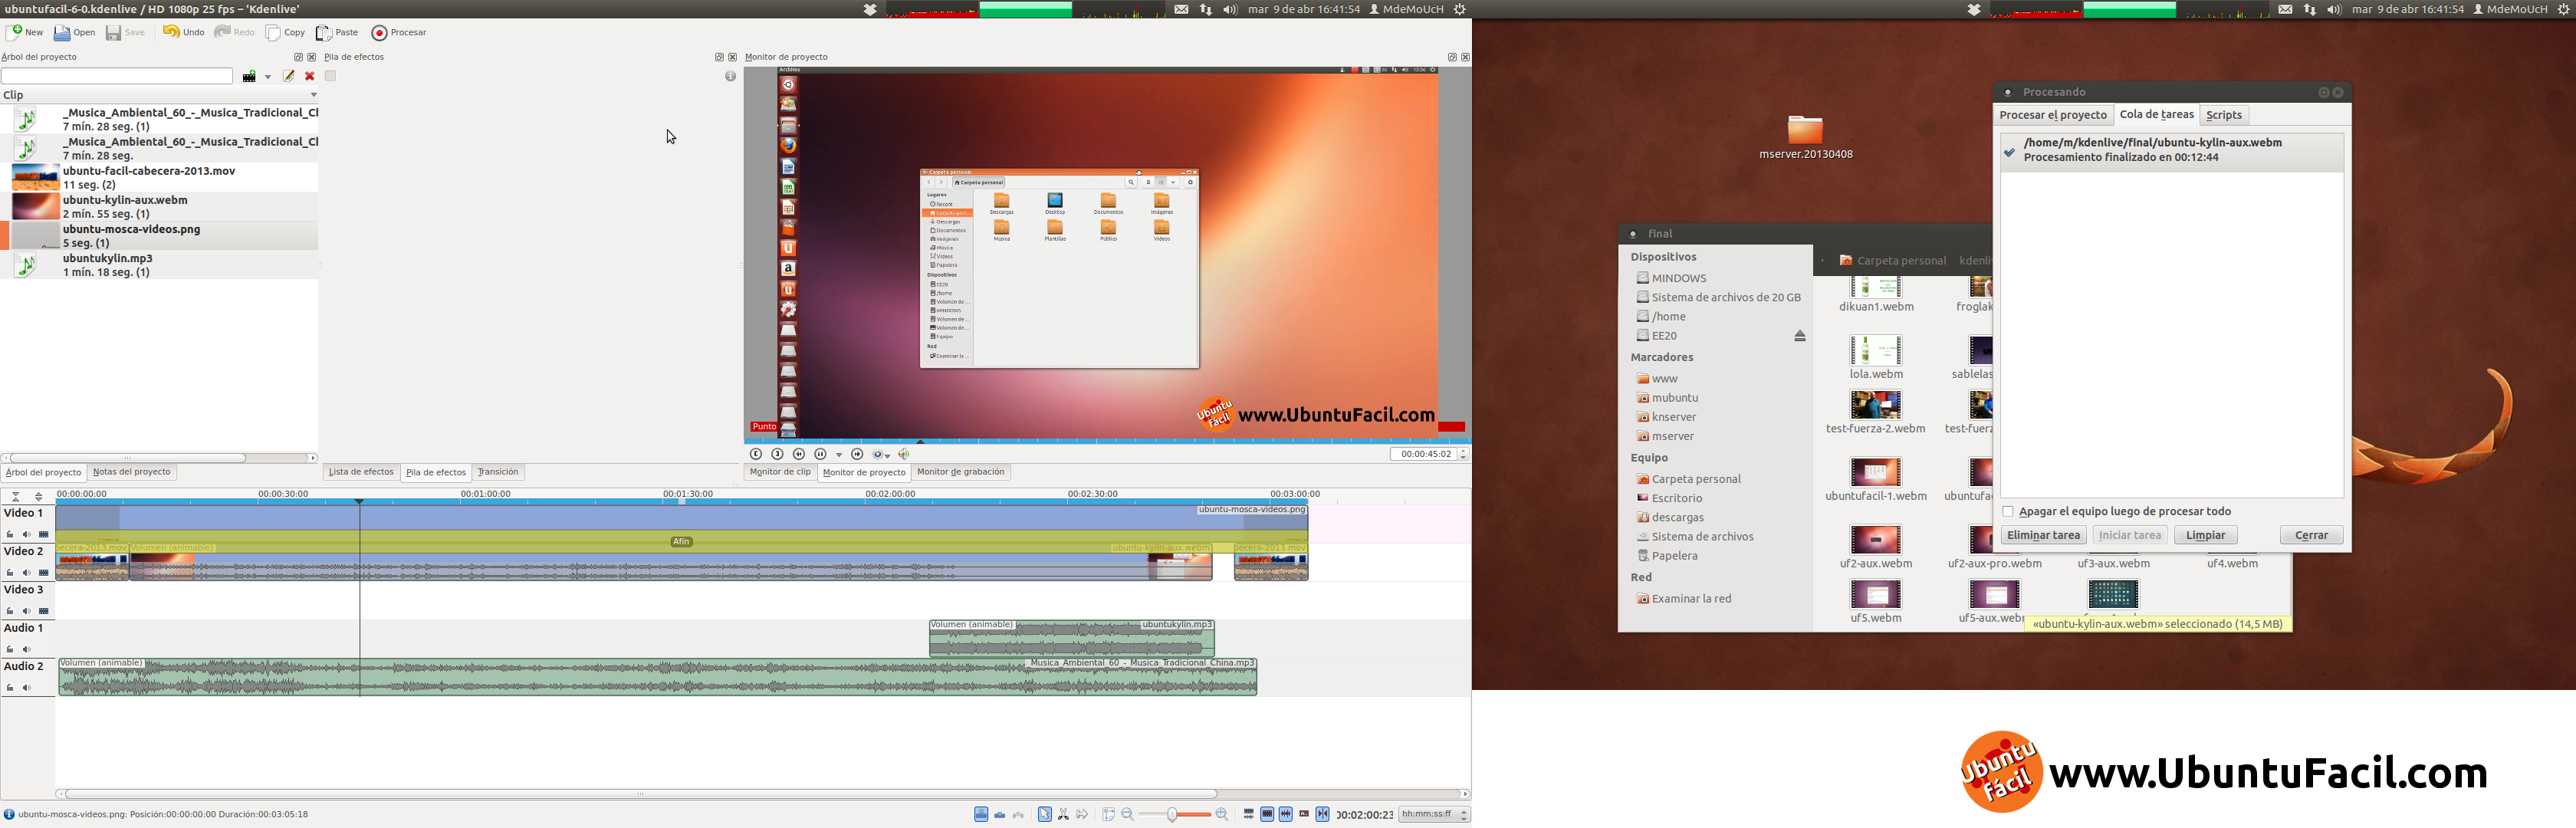Click the red X delete clip icon
This screenshot has width=2576, height=828.
coord(310,76)
